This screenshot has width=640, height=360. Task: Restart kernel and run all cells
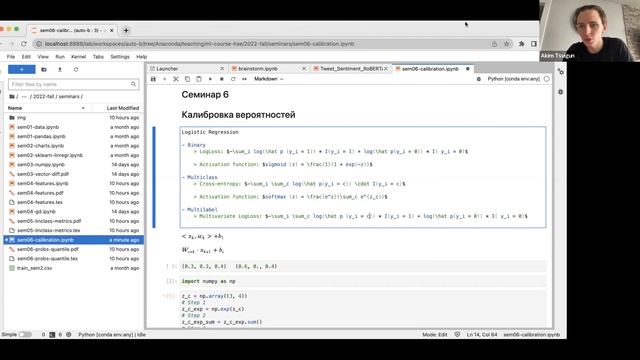[x=244, y=79]
